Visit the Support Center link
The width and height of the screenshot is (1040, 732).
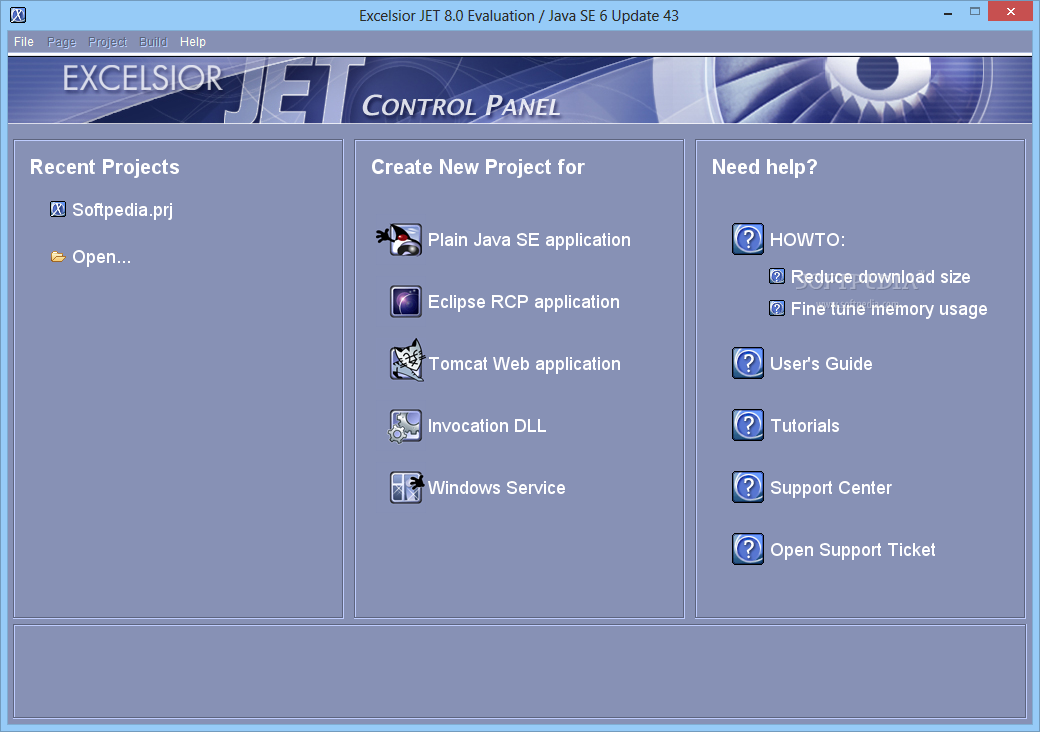click(x=830, y=488)
